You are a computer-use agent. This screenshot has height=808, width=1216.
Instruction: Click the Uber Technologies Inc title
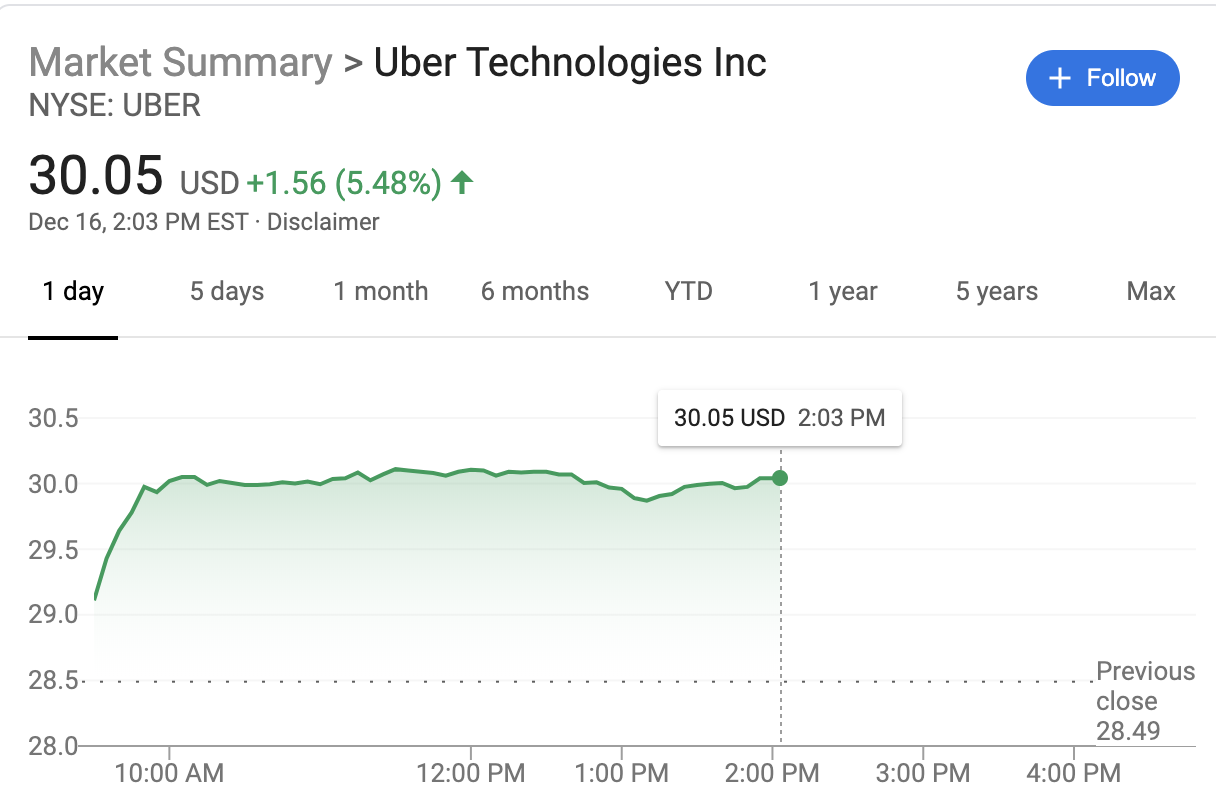click(569, 62)
